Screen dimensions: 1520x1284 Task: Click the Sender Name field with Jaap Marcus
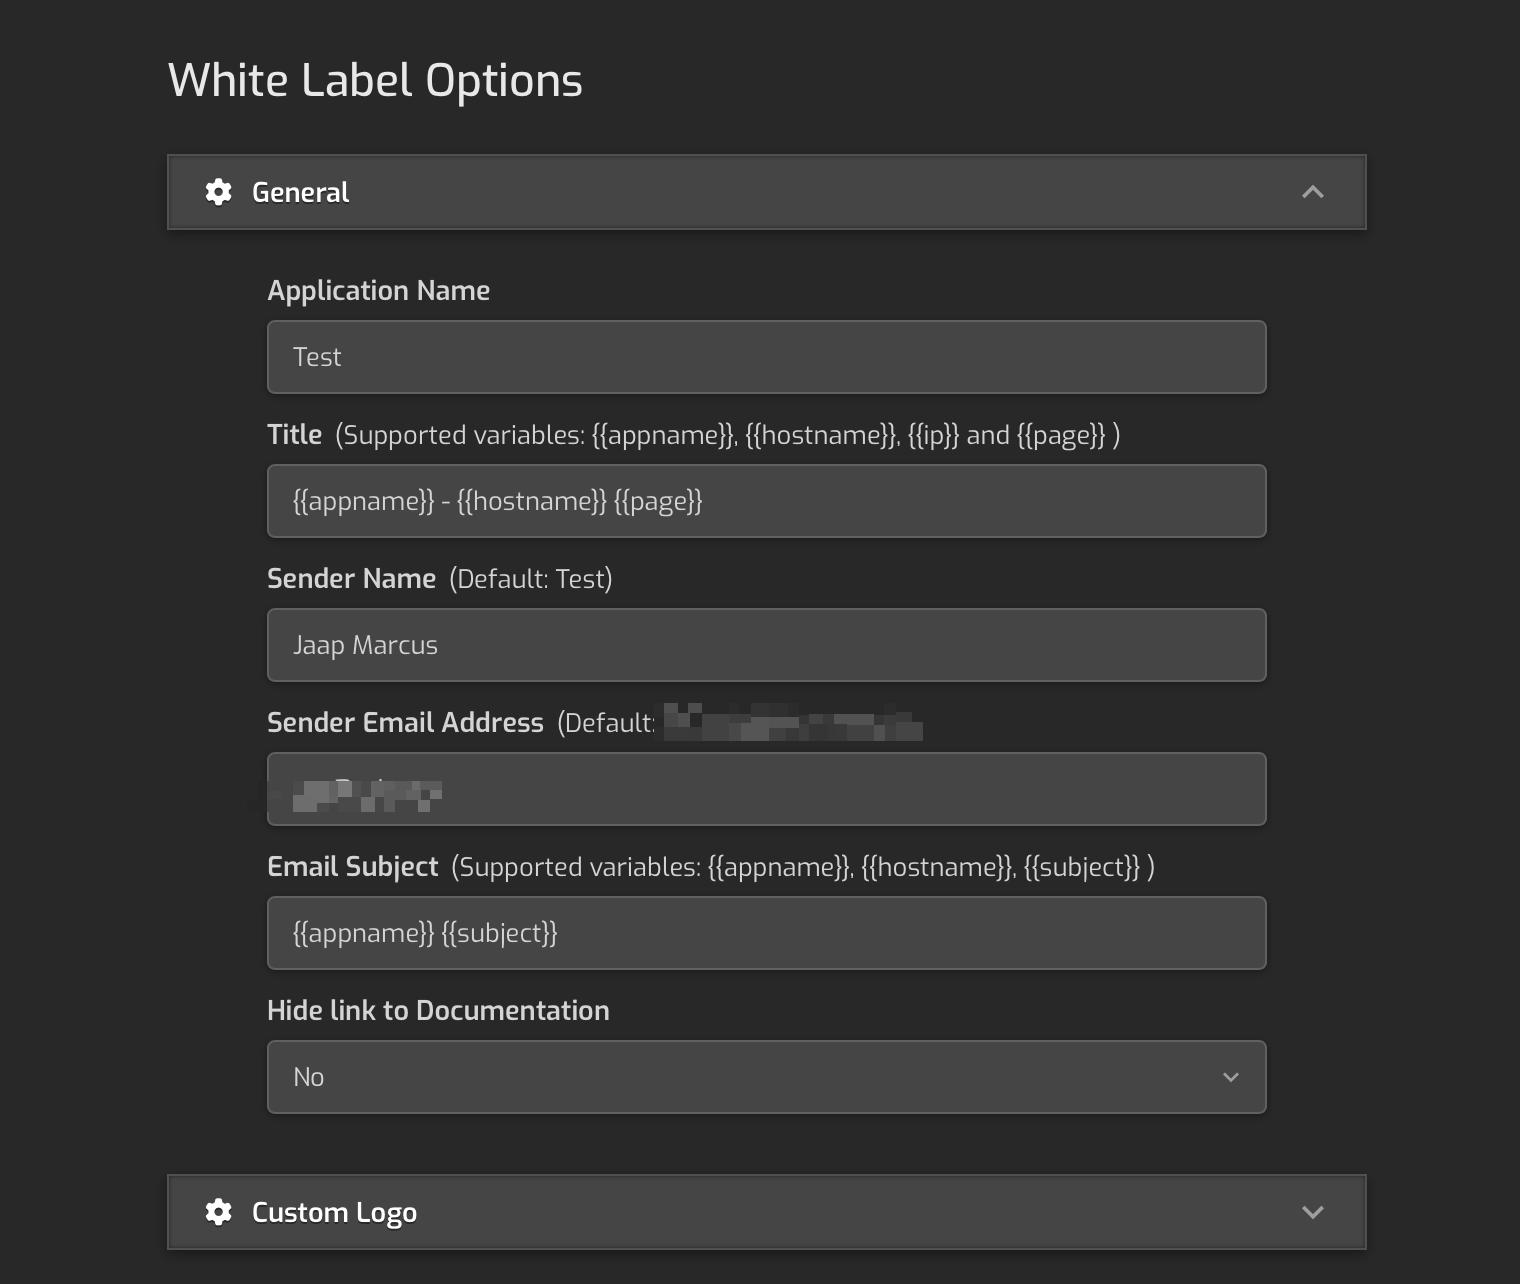(766, 645)
